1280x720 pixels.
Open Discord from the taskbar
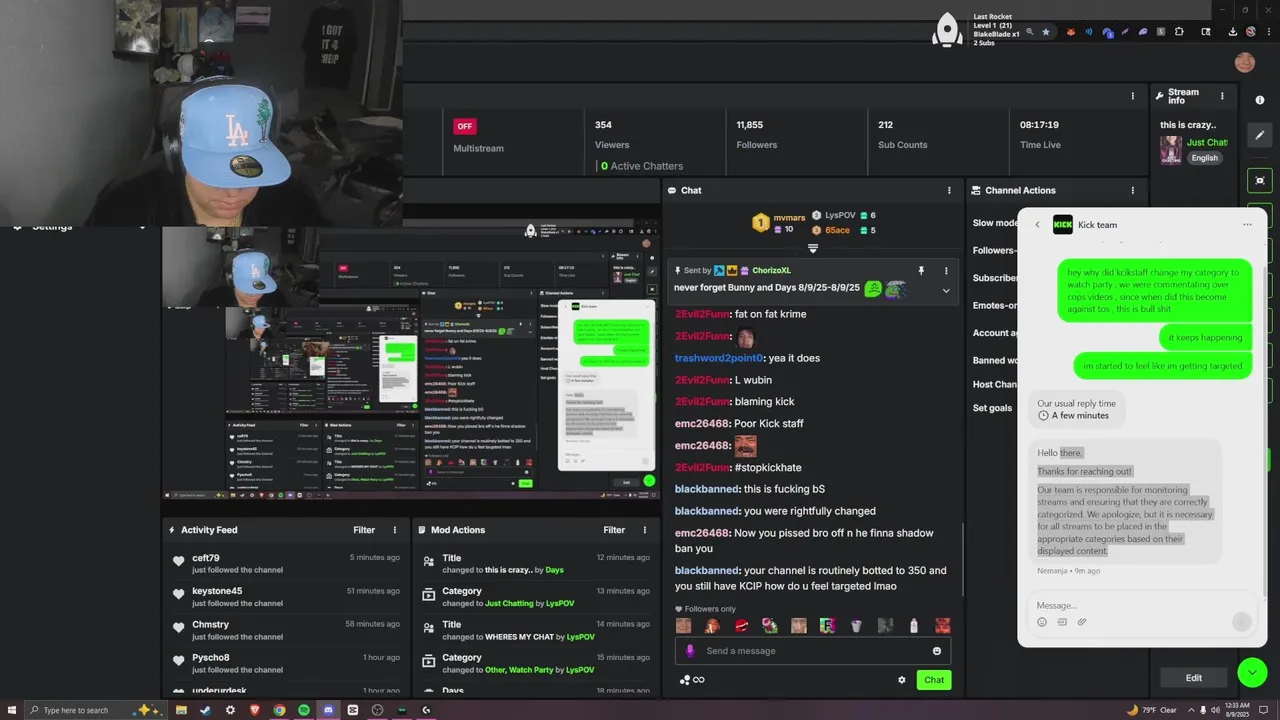(x=328, y=710)
